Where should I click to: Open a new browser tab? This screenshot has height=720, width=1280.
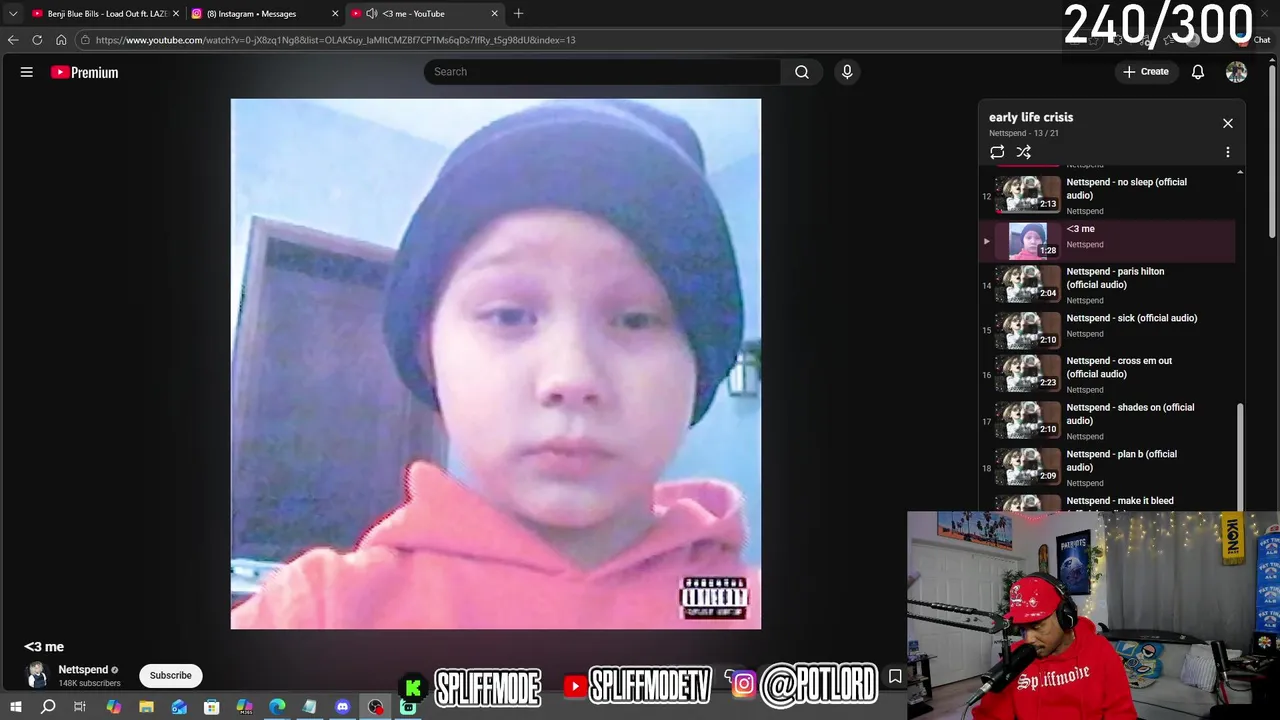pos(518,14)
